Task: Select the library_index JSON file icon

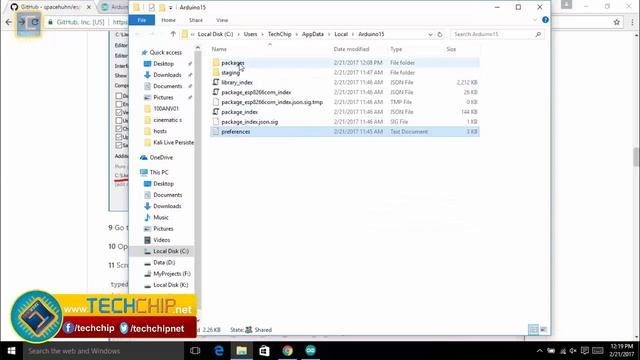Action: [216, 82]
